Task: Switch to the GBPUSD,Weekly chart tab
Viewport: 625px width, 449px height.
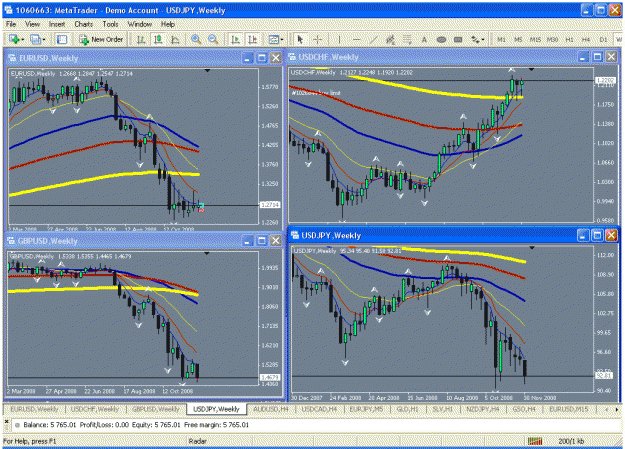Action: [156, 409]
